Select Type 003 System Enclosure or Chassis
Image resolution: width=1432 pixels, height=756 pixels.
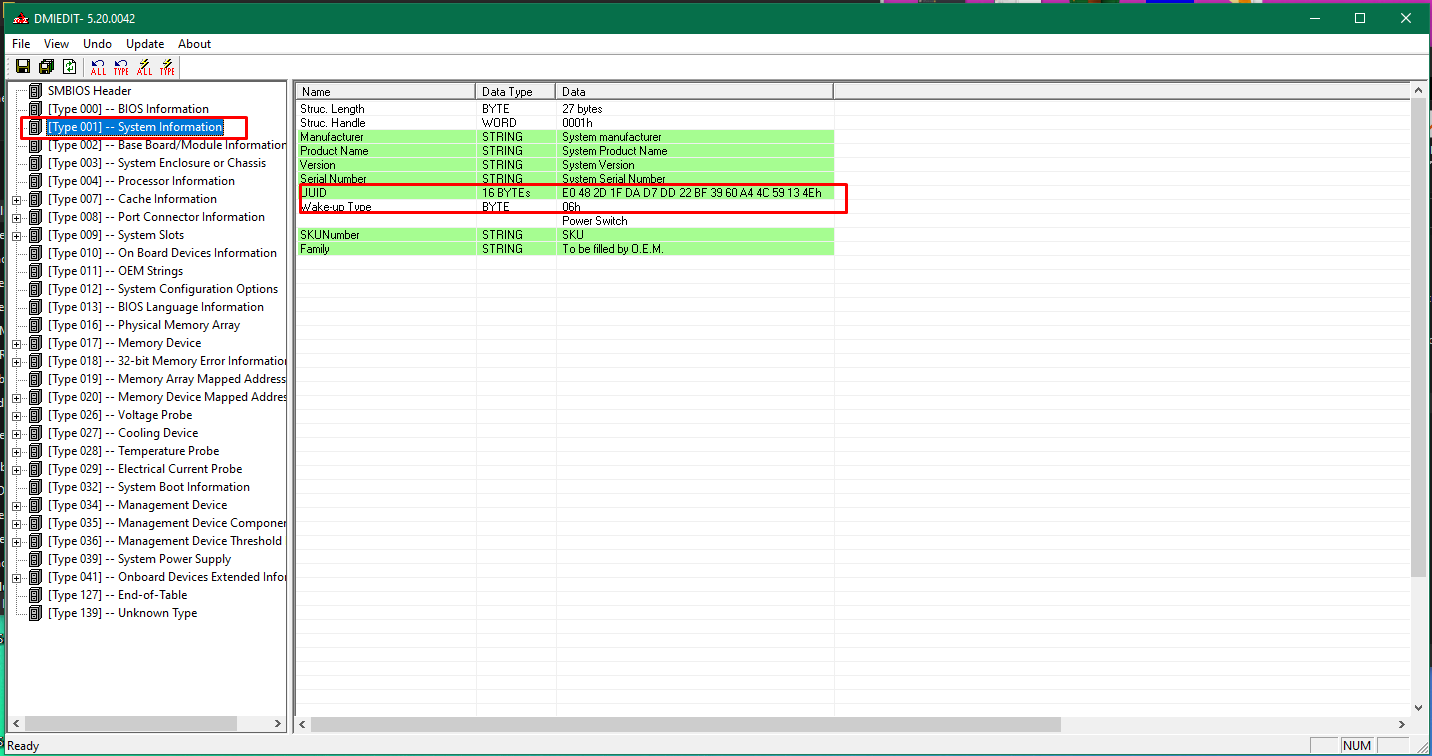[157, 163]
